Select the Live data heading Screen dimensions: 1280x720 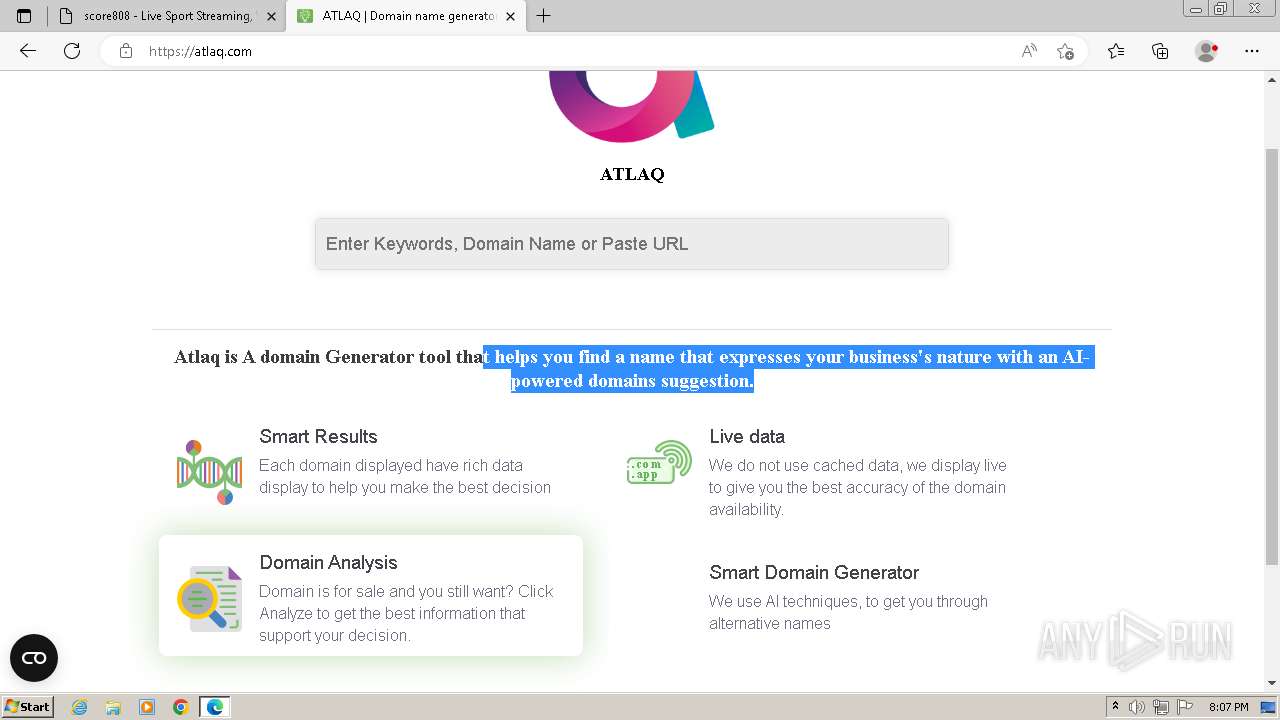(747, 437)
